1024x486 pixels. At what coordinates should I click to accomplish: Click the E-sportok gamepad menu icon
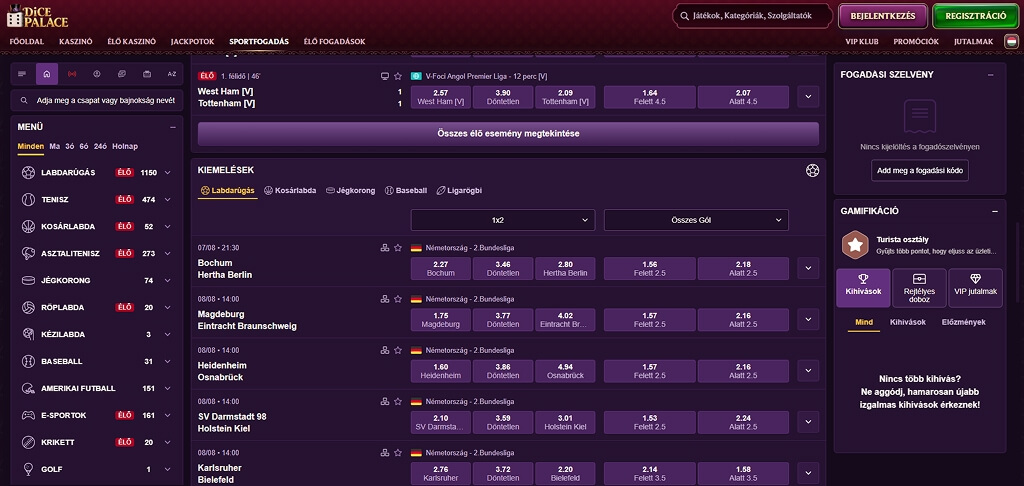pyautogui.click(x=28, y=415)
